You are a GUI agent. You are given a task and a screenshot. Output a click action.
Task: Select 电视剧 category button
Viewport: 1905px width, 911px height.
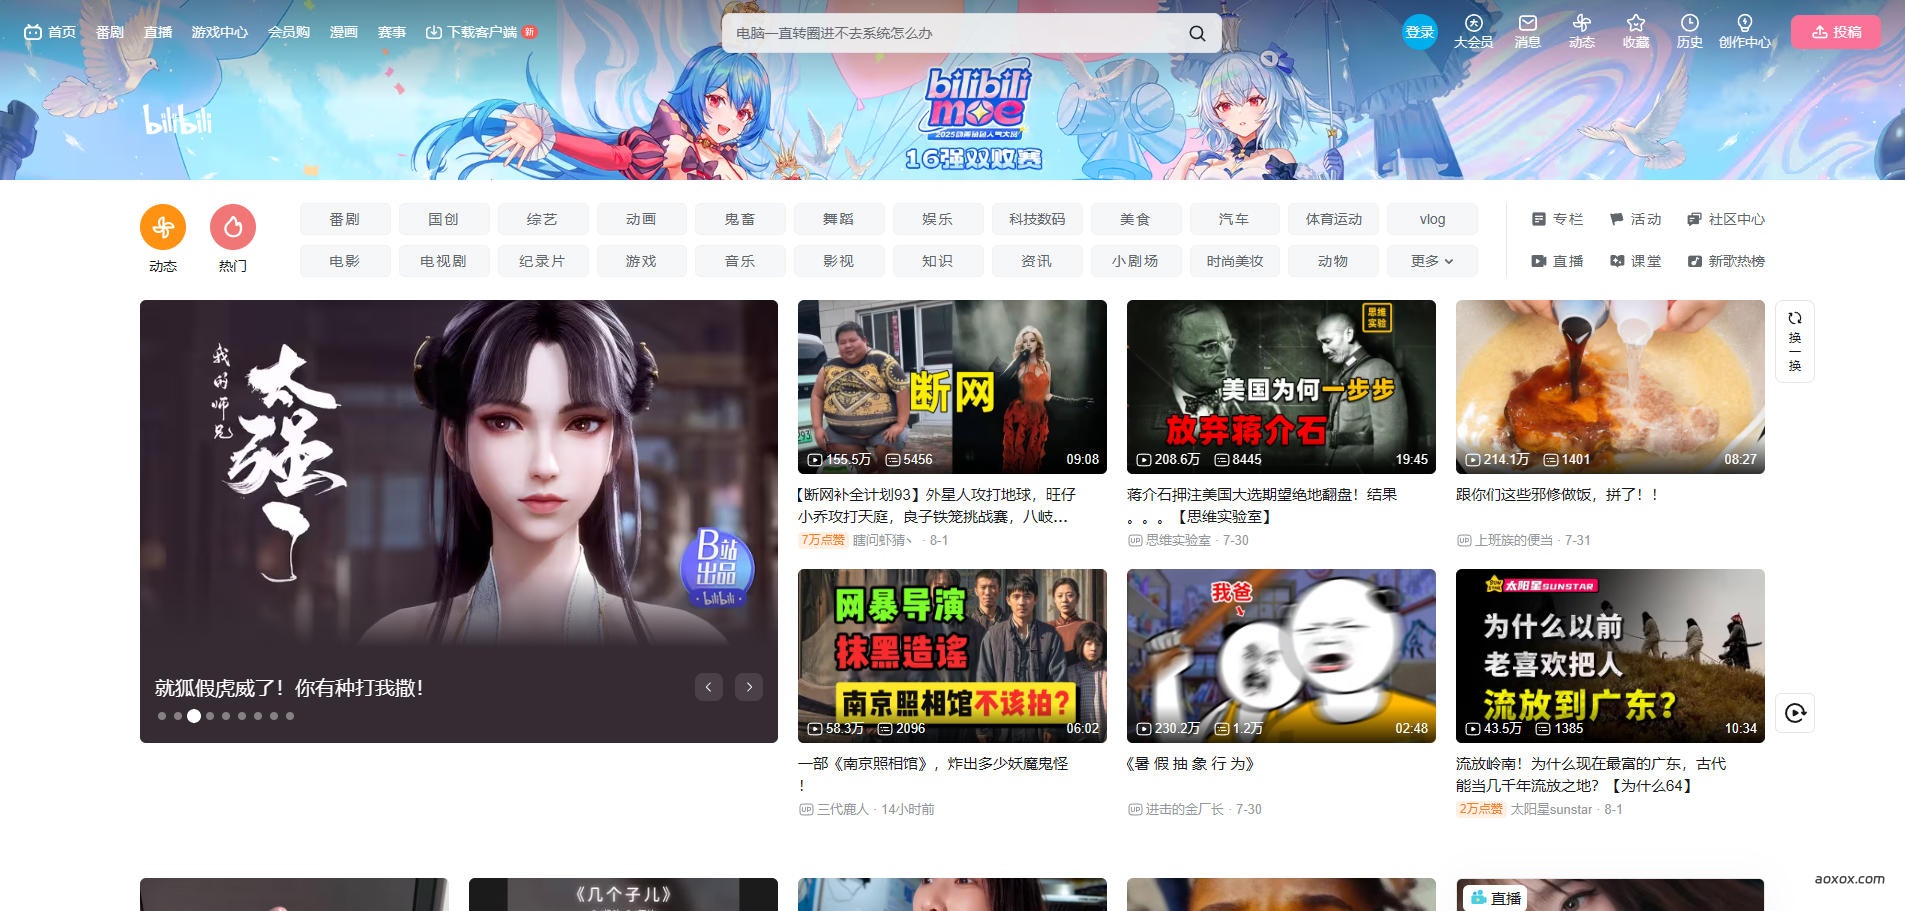pyautogui.click(x=443, y=261)
